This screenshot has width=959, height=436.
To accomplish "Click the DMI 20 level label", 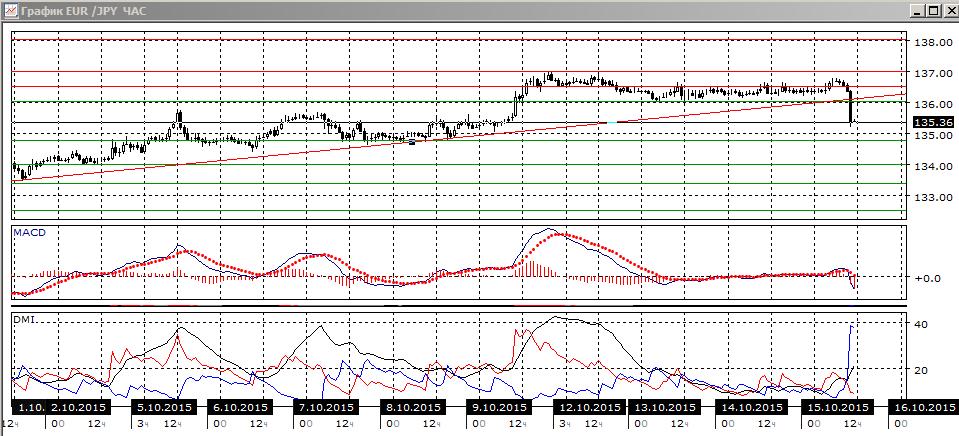I will (922, 369).
